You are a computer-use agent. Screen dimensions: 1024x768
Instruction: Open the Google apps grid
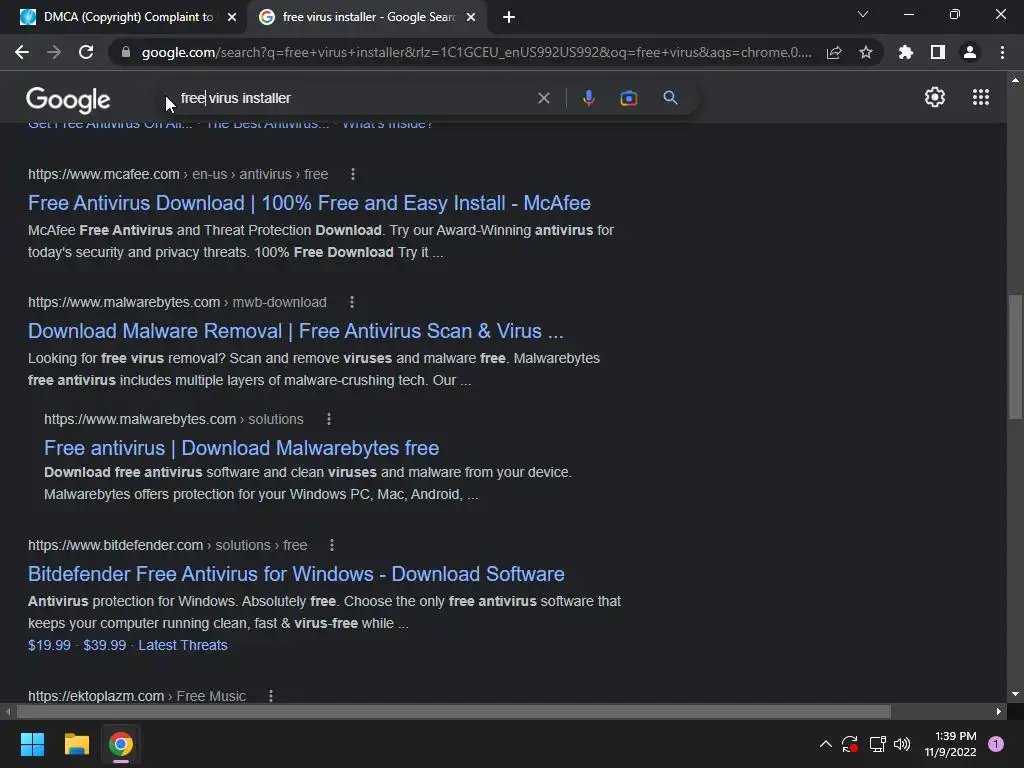point(980,97)
